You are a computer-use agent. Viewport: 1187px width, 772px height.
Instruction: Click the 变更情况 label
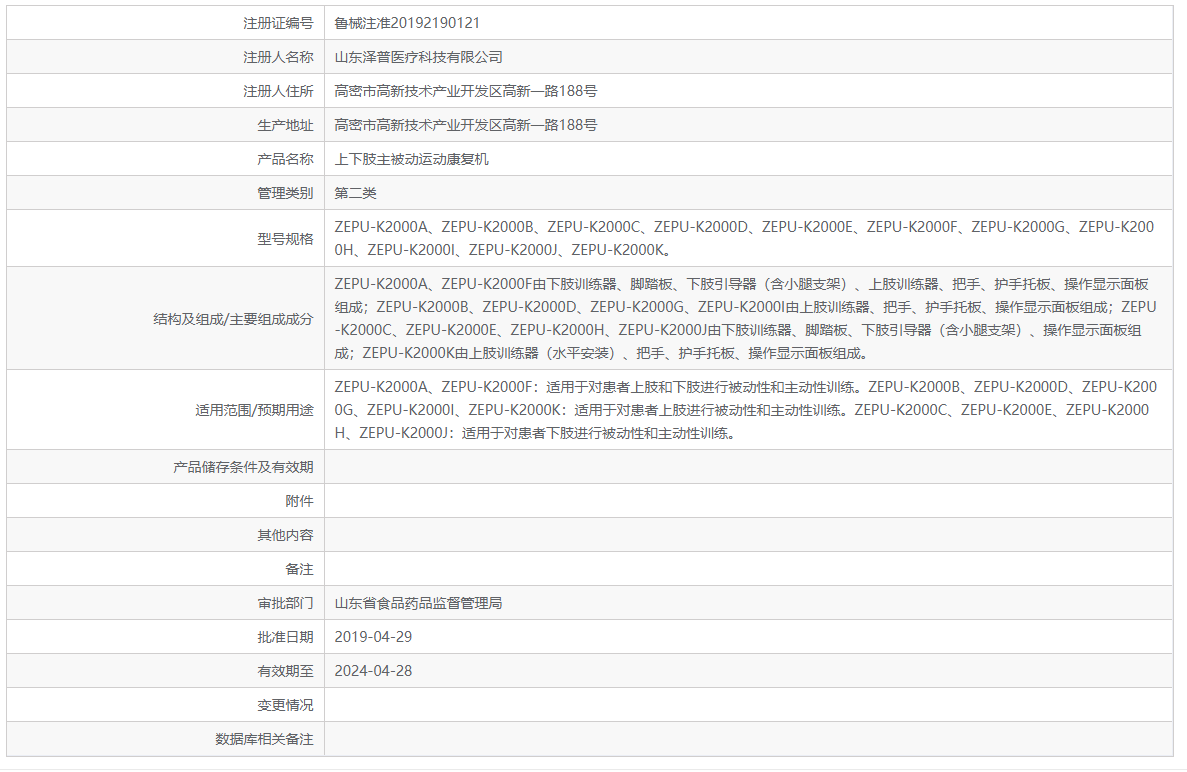click(x=285, y=705)
